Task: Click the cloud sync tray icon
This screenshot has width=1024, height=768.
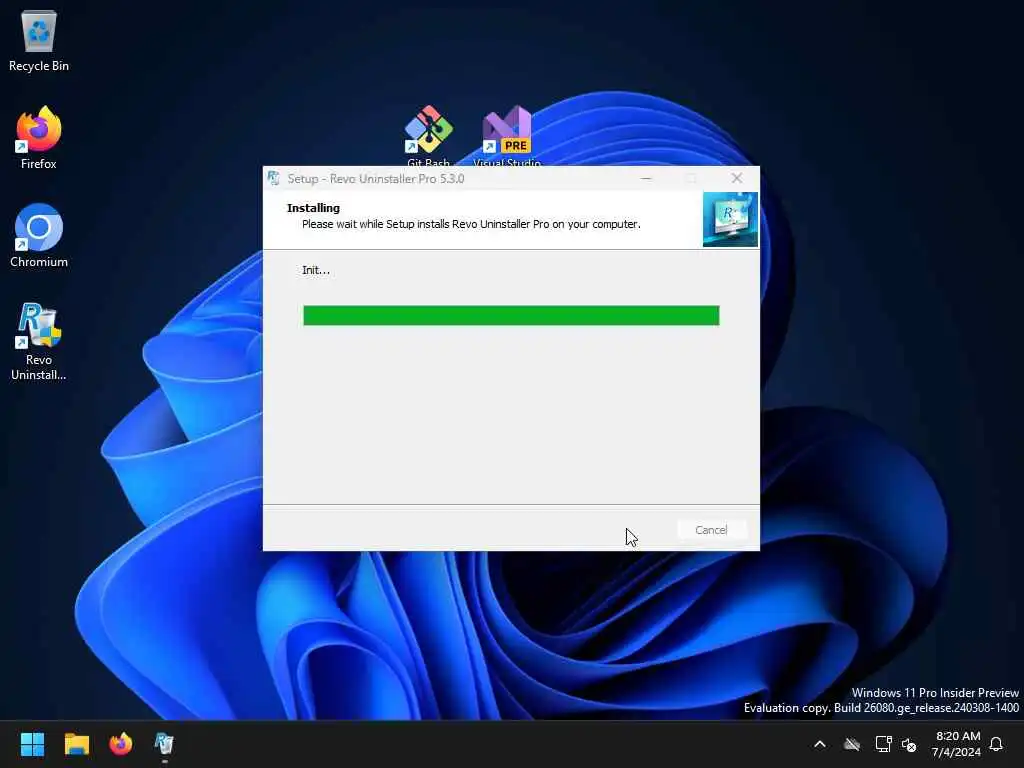Action: (852, 744)
